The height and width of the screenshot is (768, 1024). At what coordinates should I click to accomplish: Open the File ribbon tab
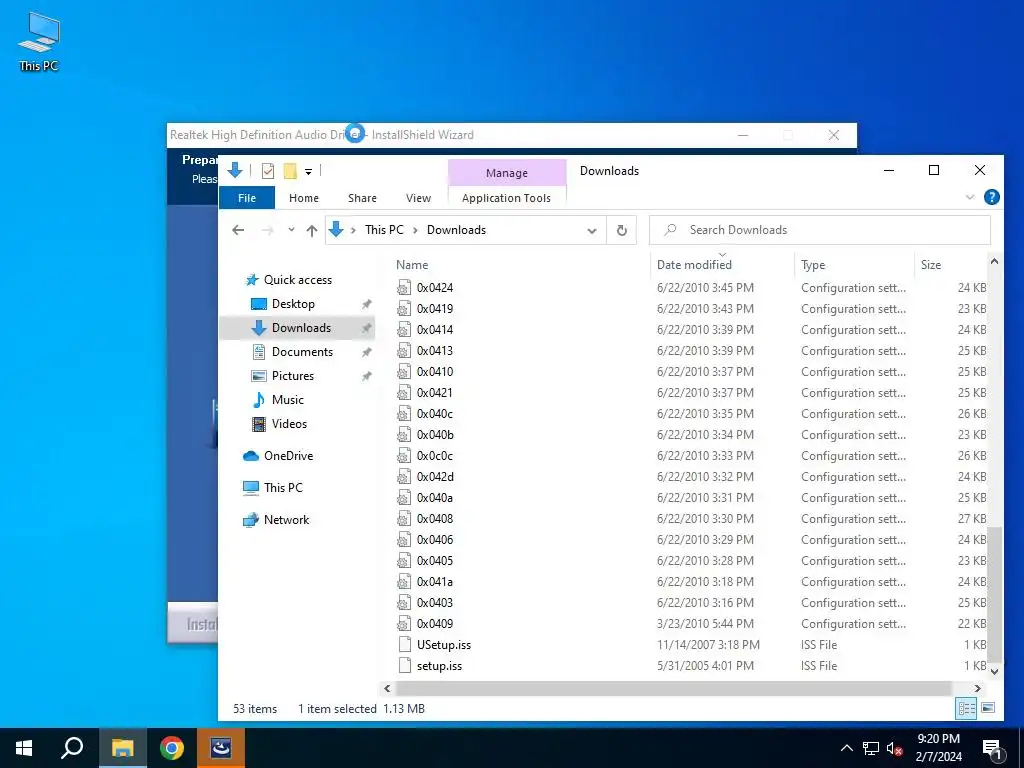247,198
